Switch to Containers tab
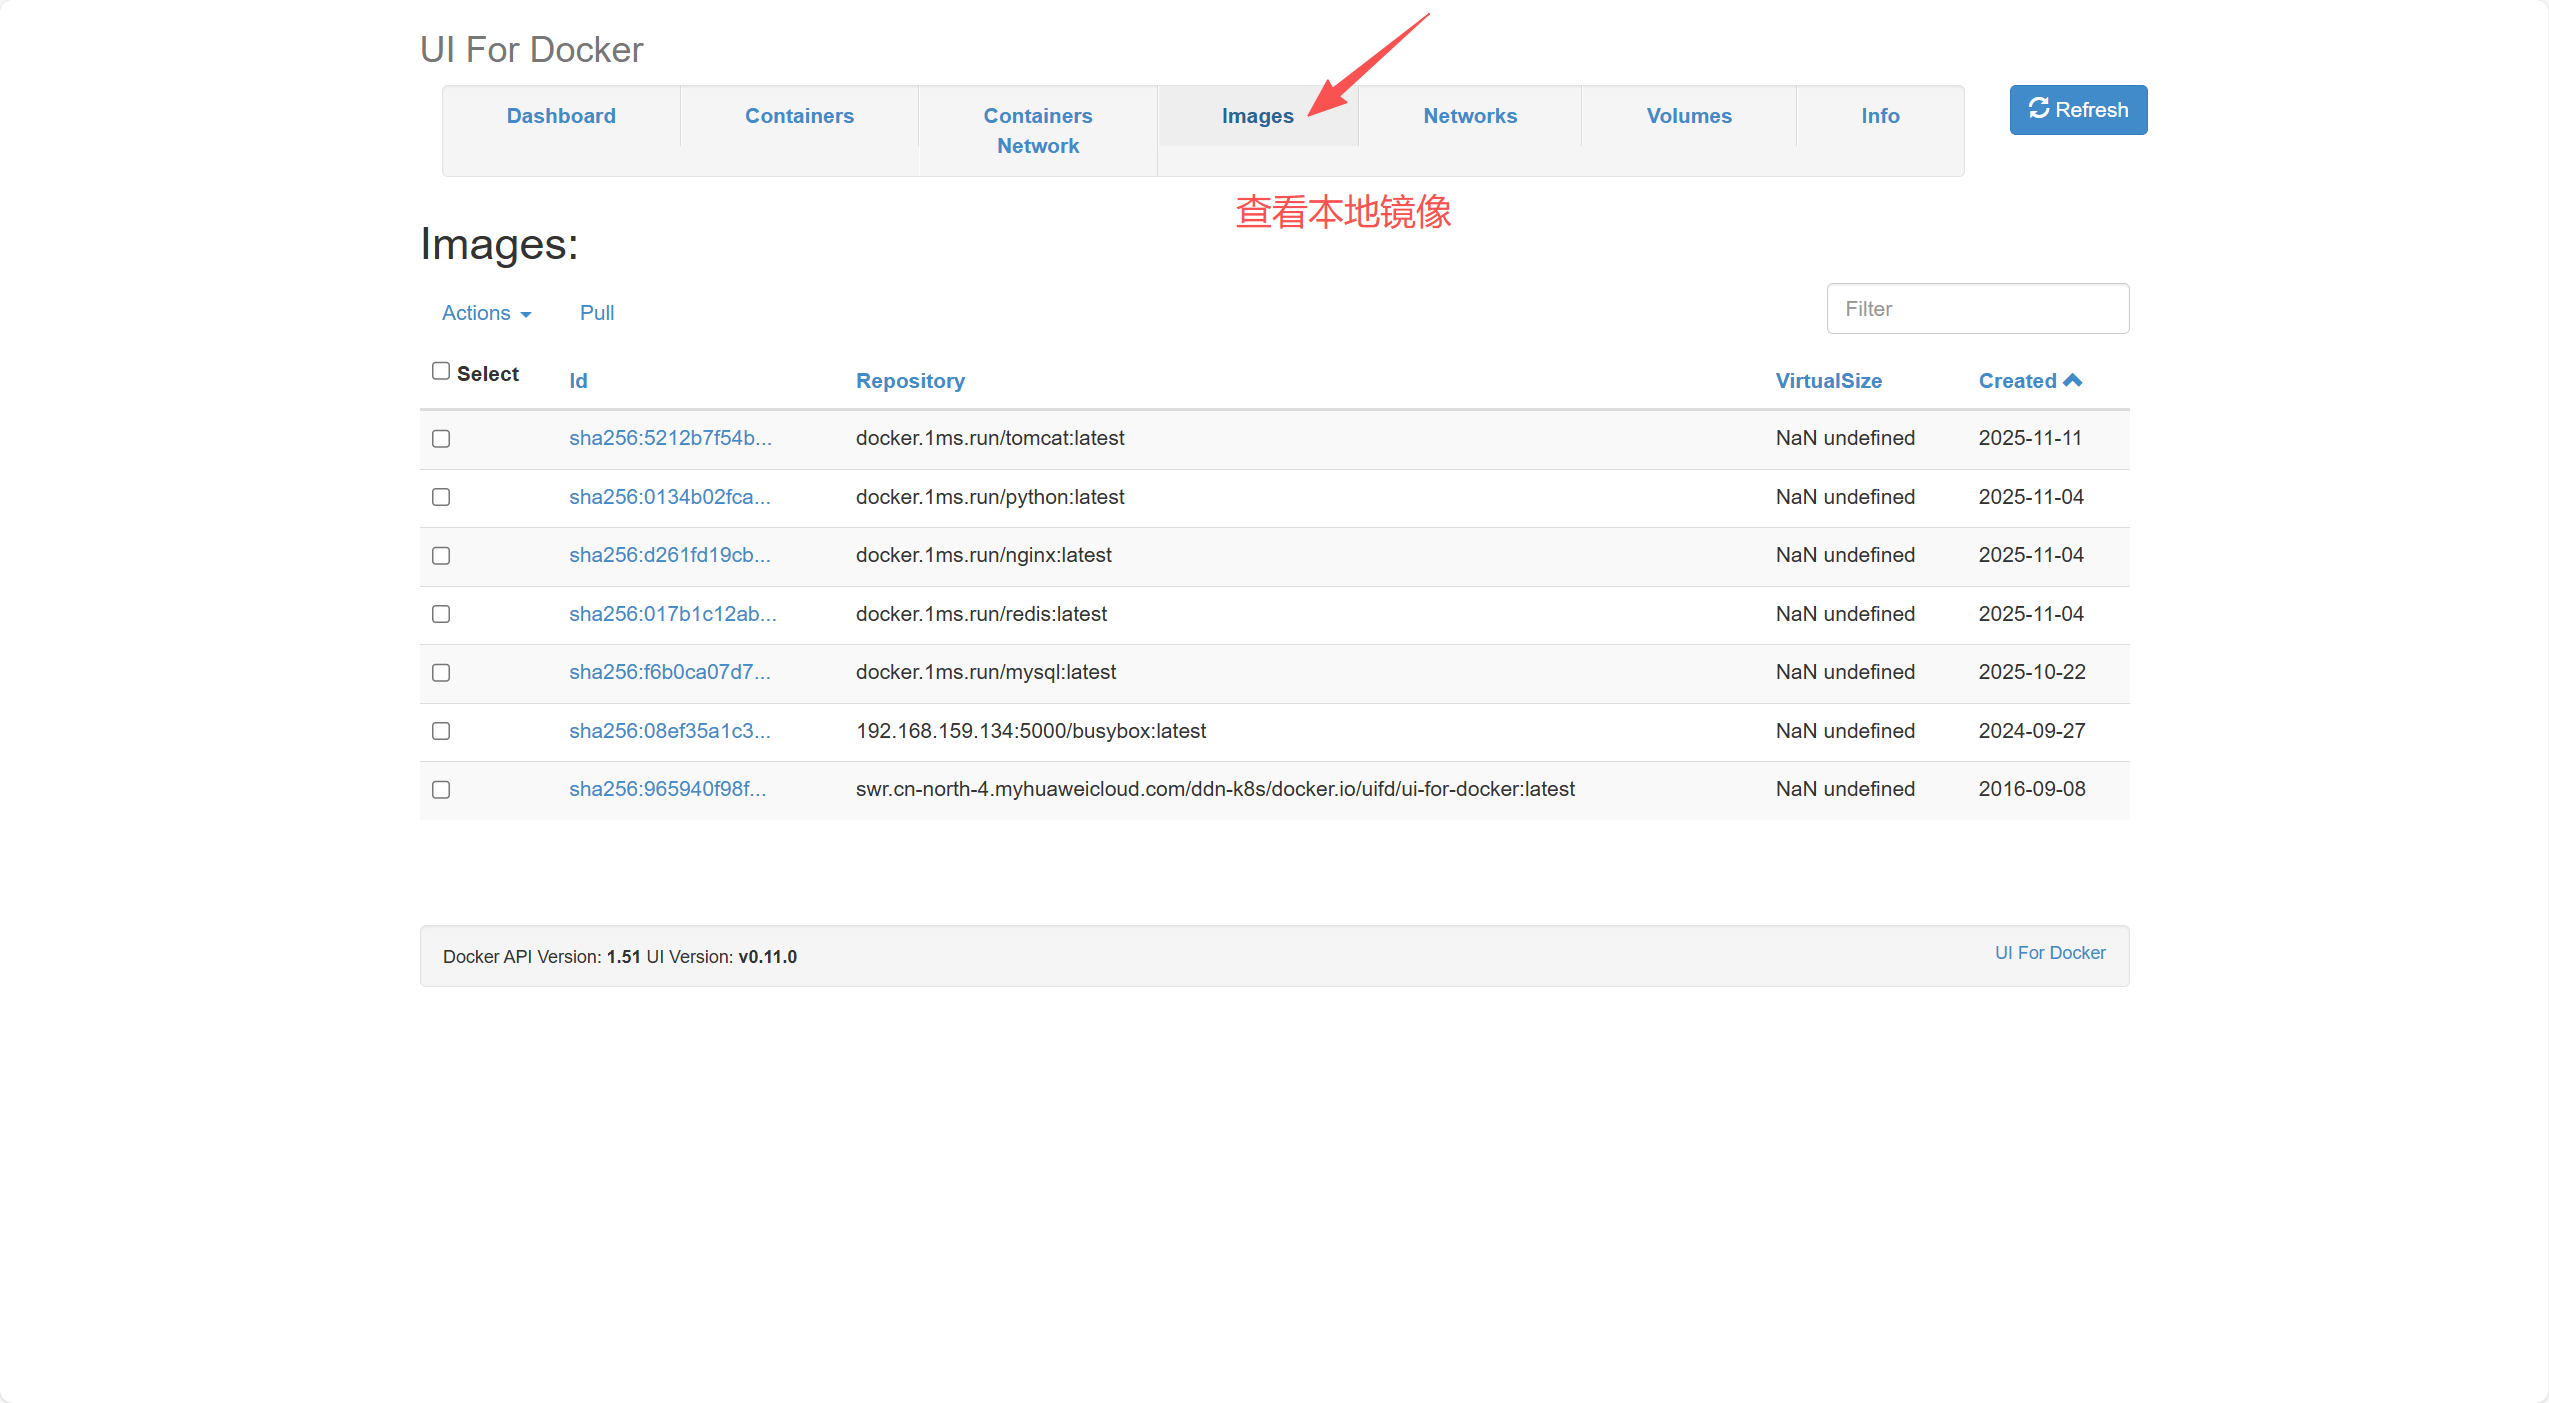 (x=799, y=116)
